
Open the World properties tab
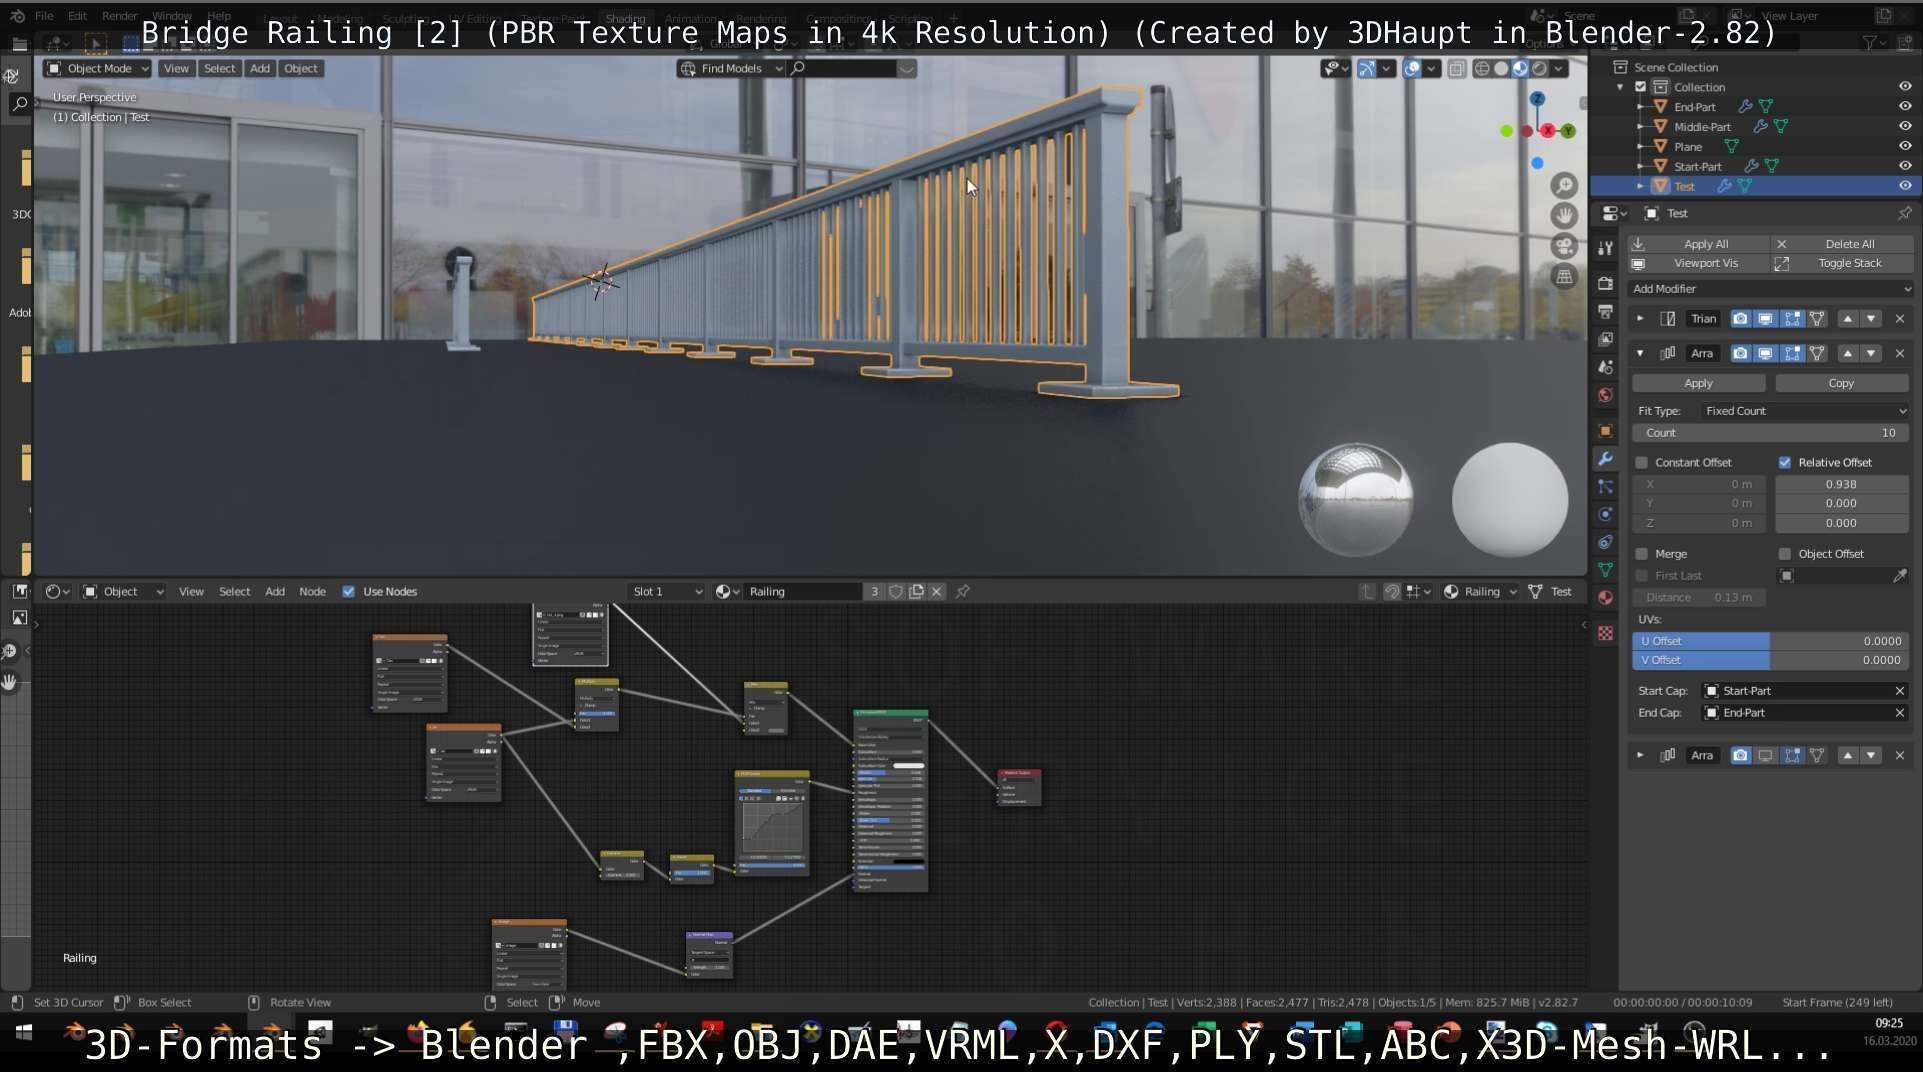coord(1605,396)
